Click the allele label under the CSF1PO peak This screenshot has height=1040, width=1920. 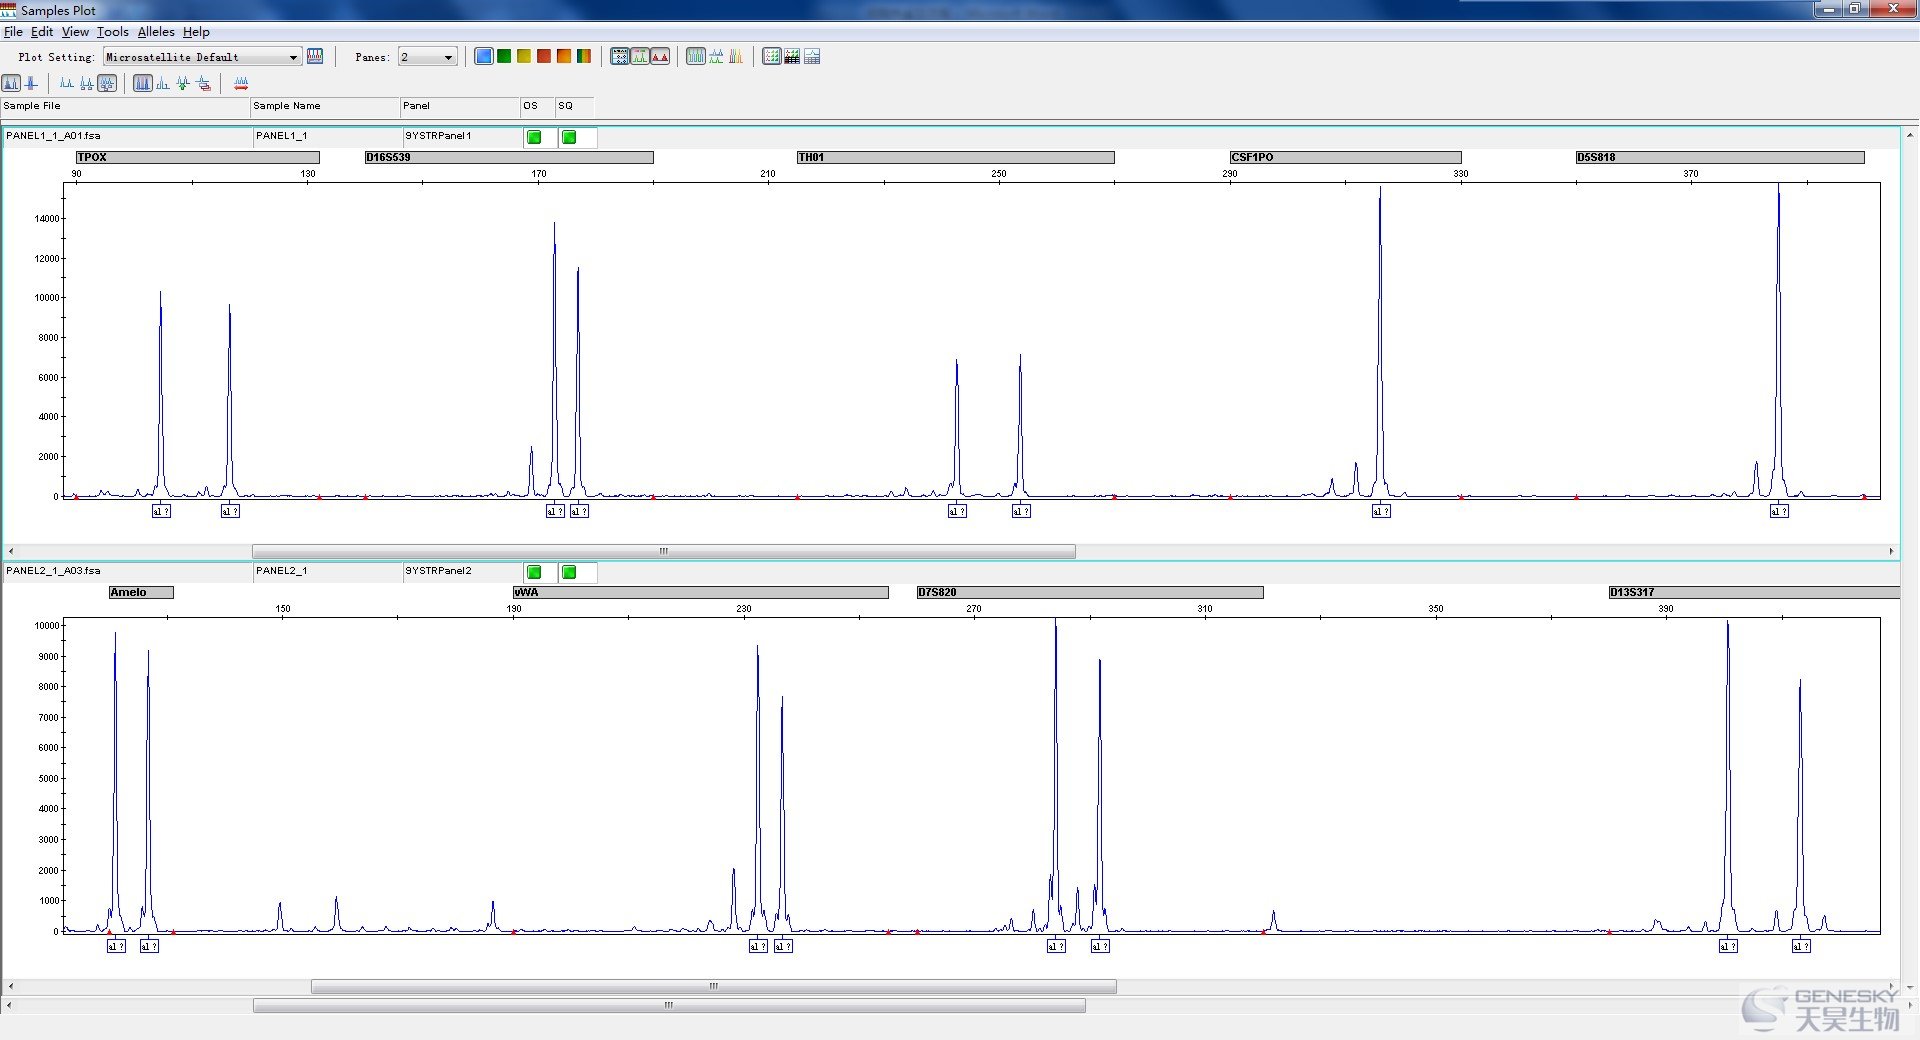[1381, 511]
